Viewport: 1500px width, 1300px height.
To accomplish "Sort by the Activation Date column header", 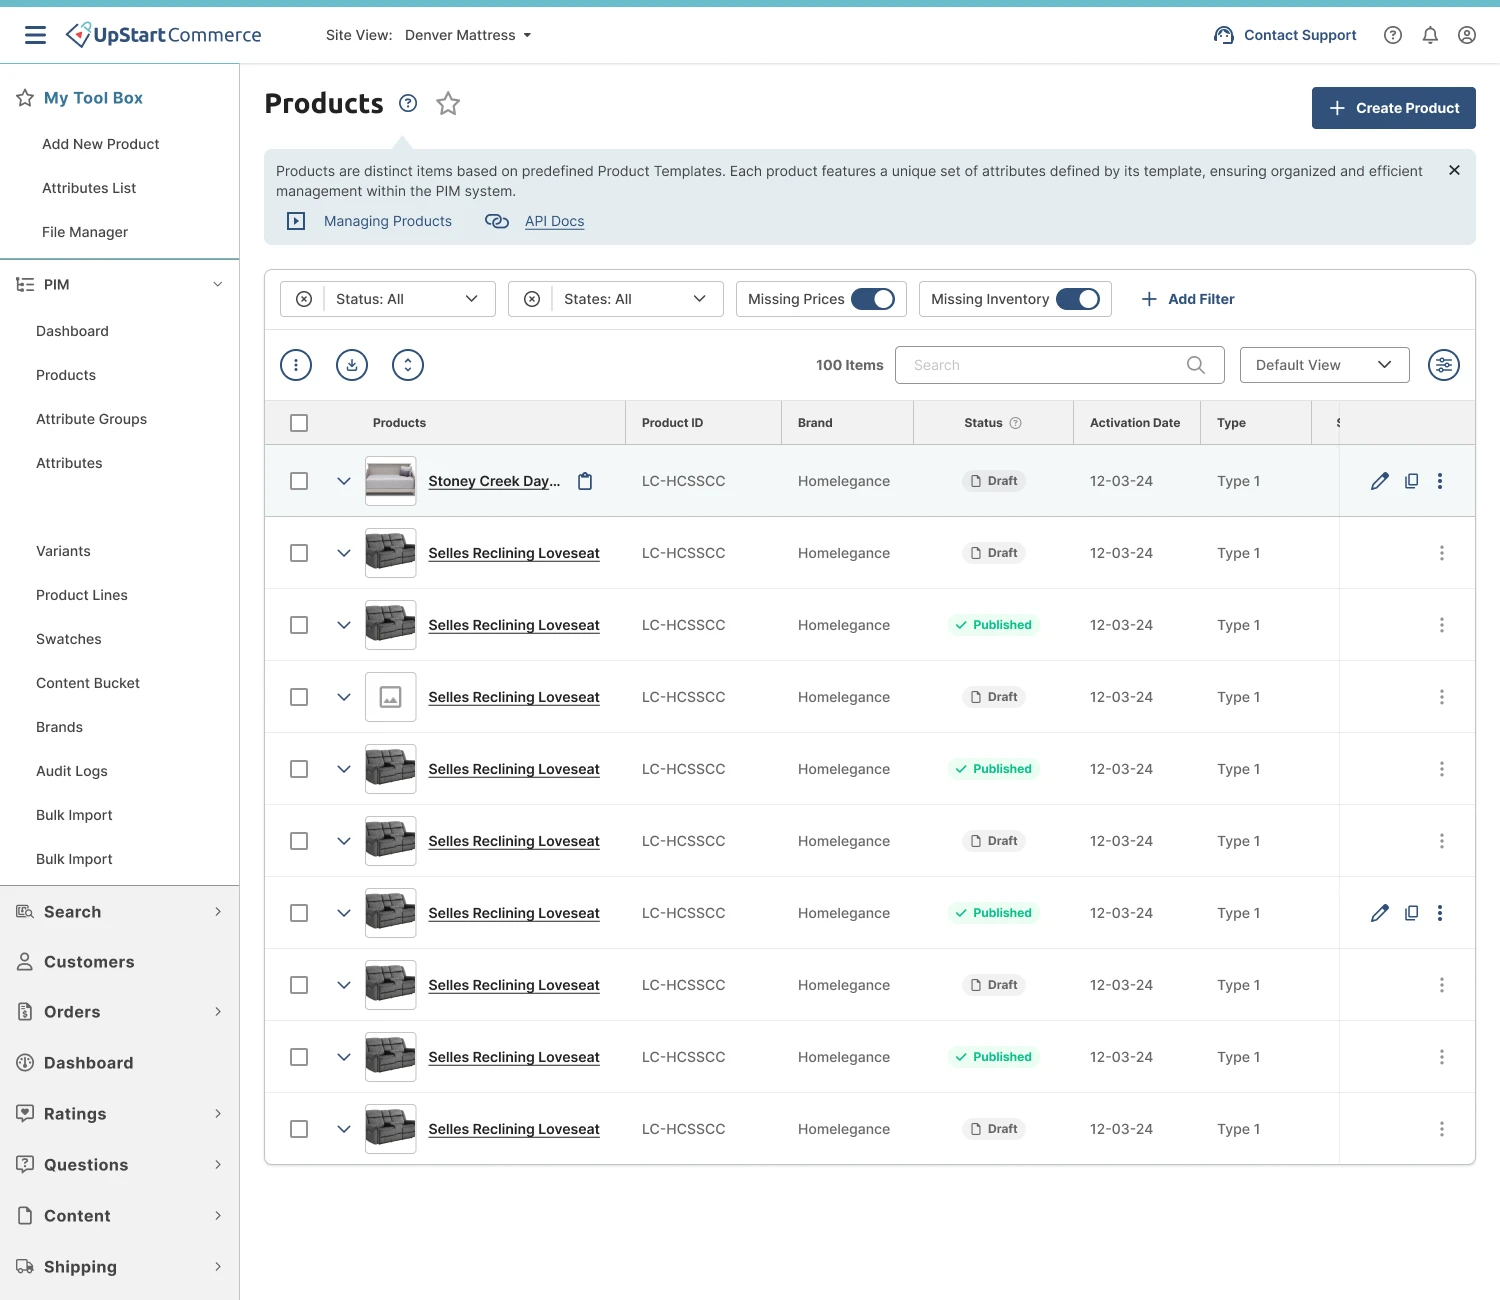I will point(1135,423).
